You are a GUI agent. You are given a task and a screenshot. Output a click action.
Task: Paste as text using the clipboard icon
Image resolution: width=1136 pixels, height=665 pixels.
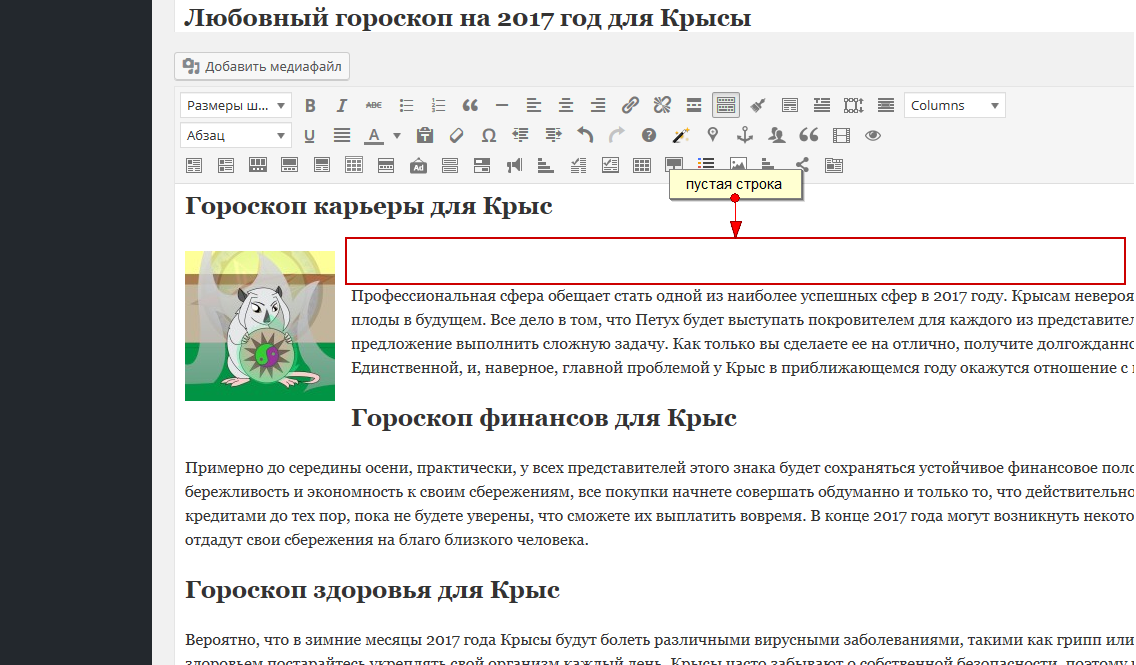424,135
